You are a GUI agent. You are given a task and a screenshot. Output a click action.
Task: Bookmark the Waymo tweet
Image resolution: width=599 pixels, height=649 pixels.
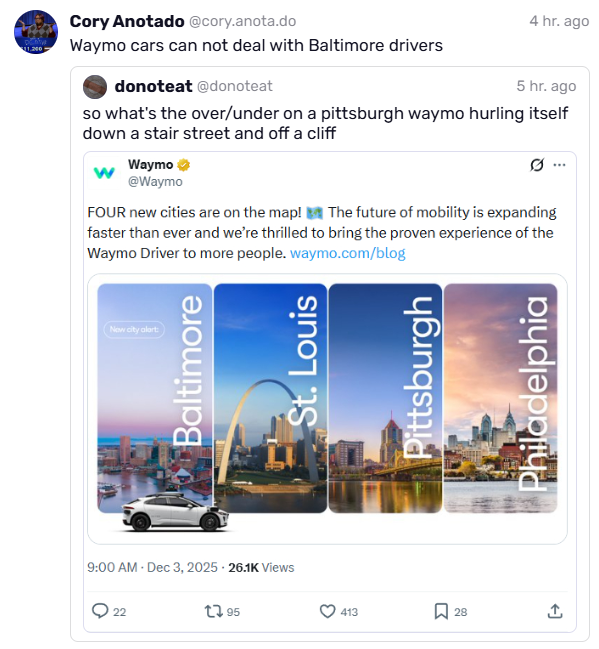pyautogui.click(x=441, y=611)
